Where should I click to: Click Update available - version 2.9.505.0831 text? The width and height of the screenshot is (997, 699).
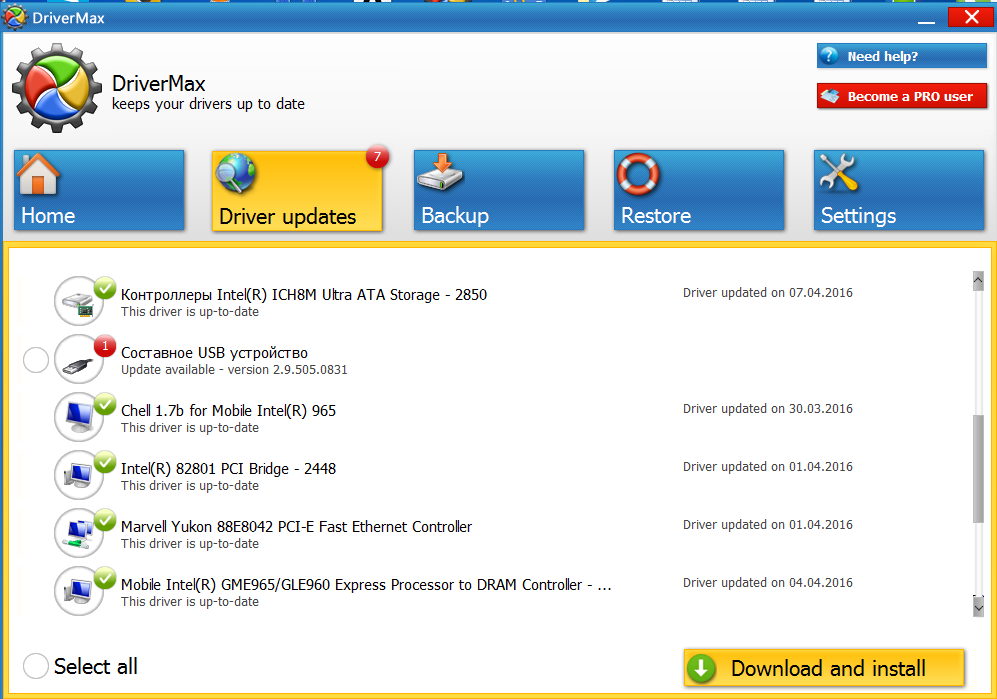pos(234,370)
